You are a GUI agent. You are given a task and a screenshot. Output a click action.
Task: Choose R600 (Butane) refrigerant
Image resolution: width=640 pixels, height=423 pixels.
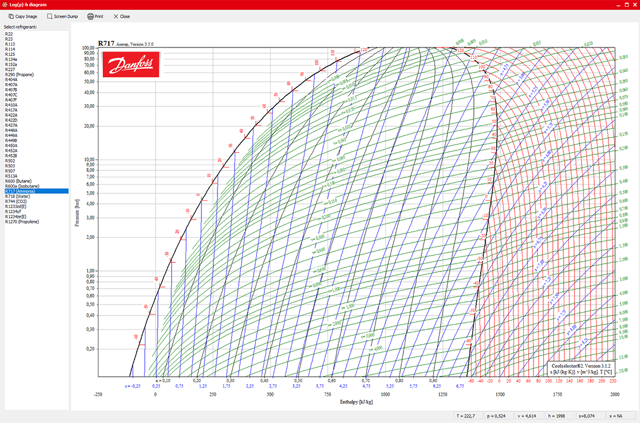coord(18,180)
